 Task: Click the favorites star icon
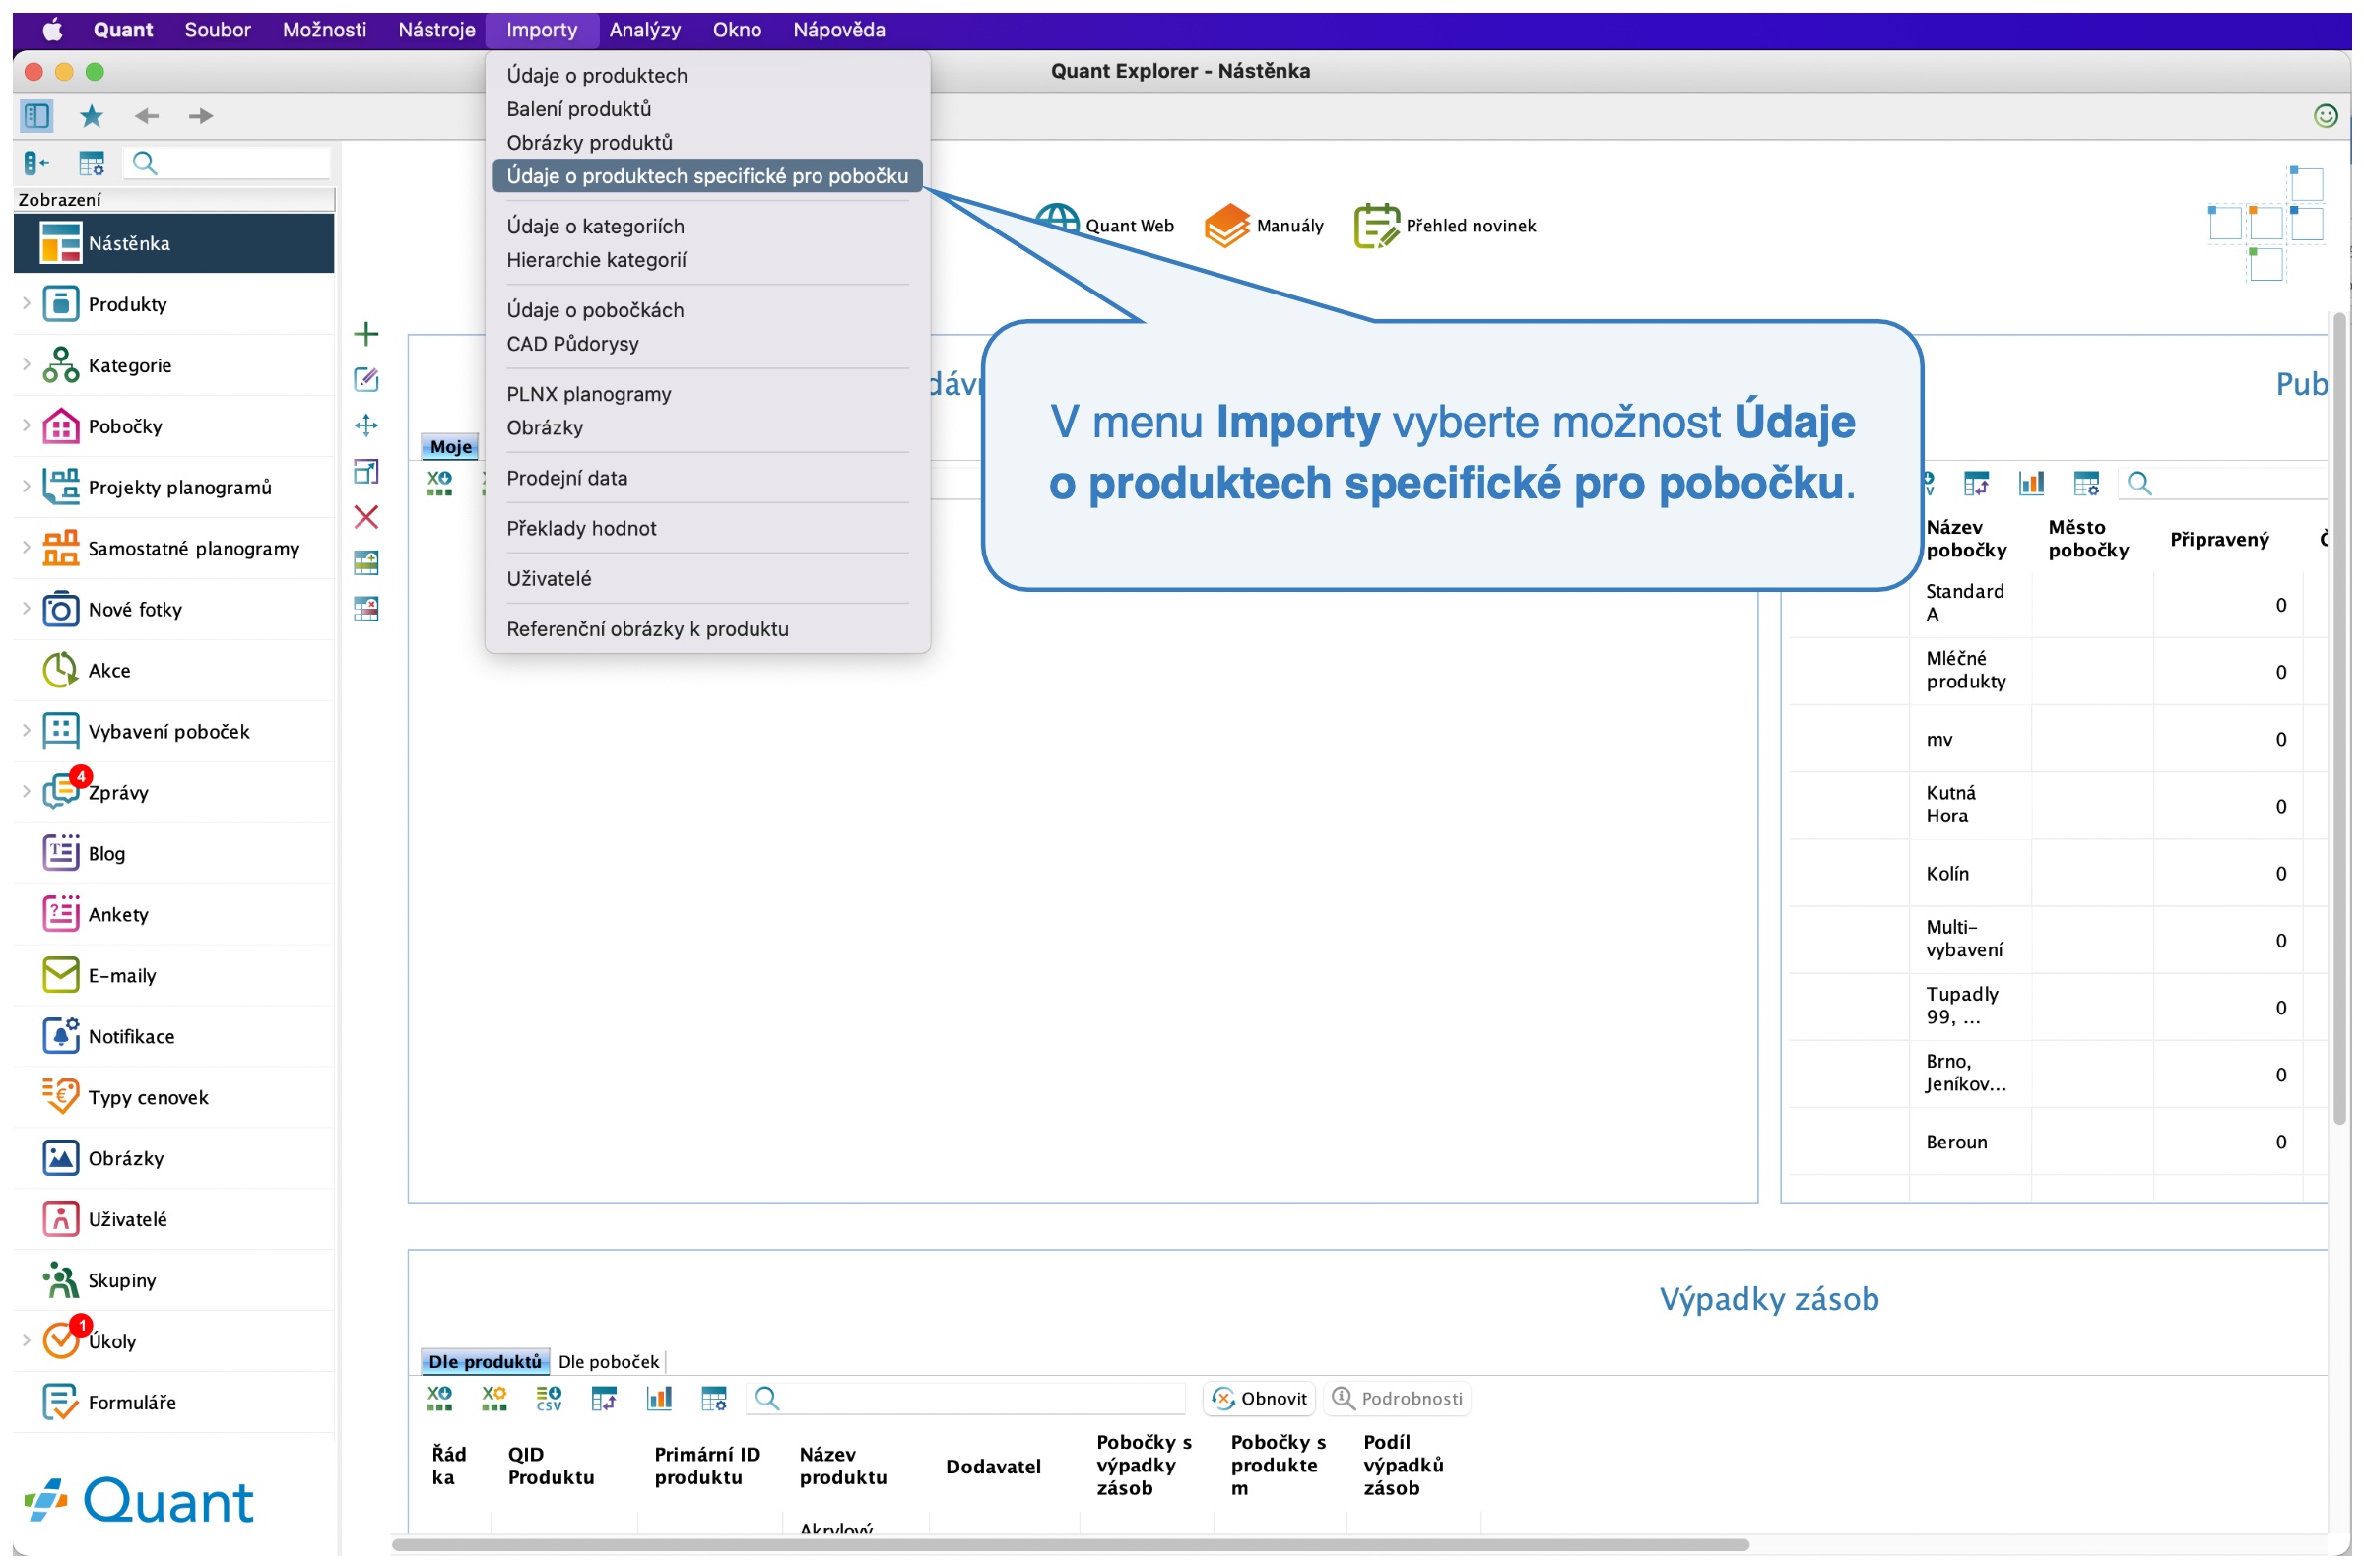coord(92,116)
